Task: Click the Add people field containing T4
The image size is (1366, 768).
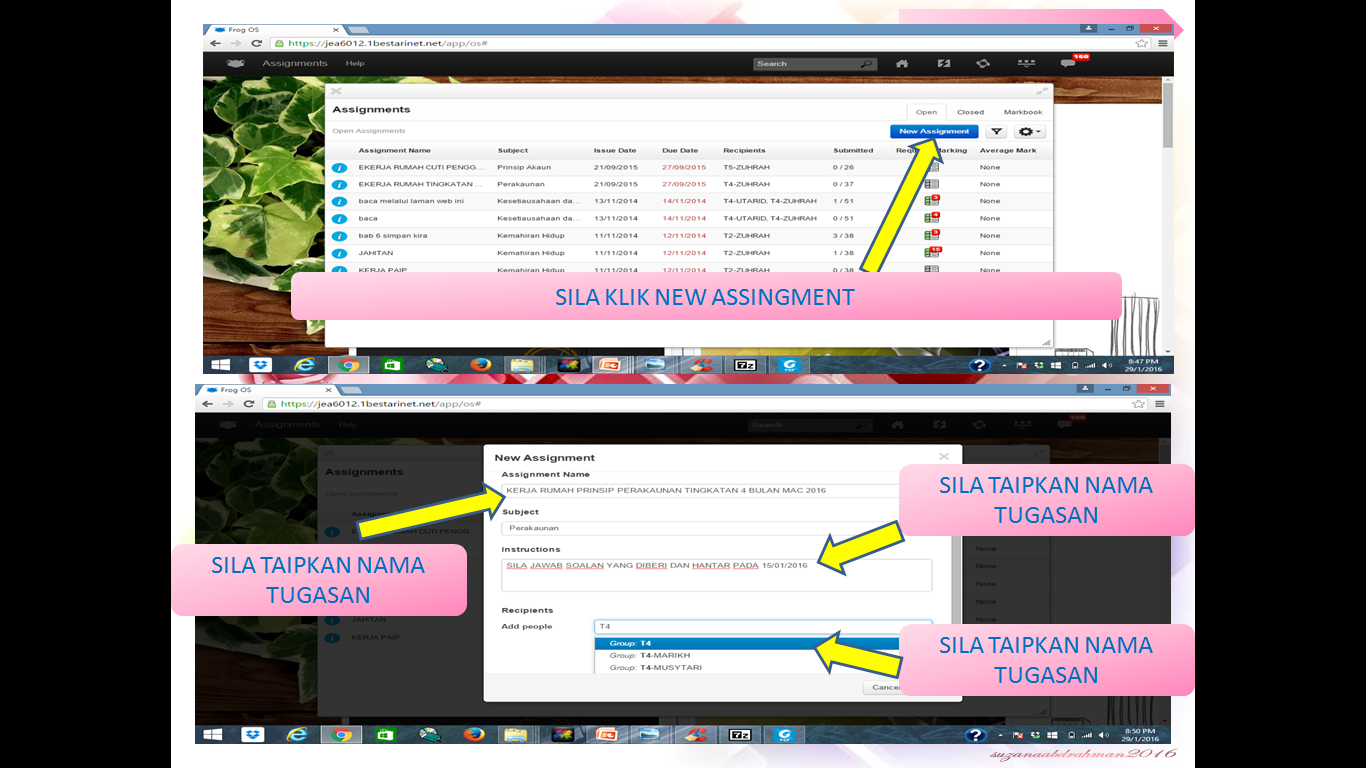Action: click(763, 627)
